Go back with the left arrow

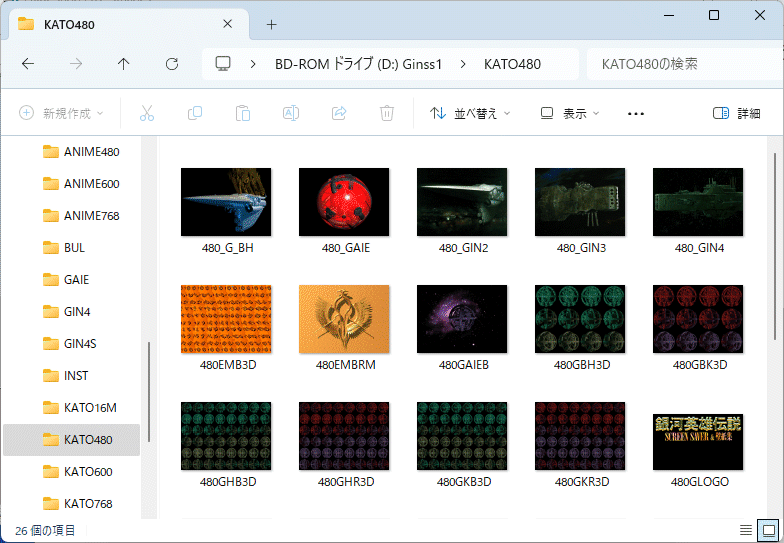pyautogui.click(x=28, y=64)
